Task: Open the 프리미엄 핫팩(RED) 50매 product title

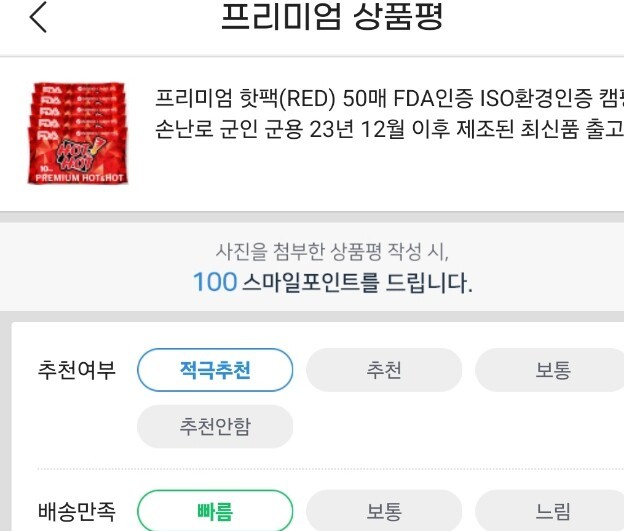Action: click(389, 98)
